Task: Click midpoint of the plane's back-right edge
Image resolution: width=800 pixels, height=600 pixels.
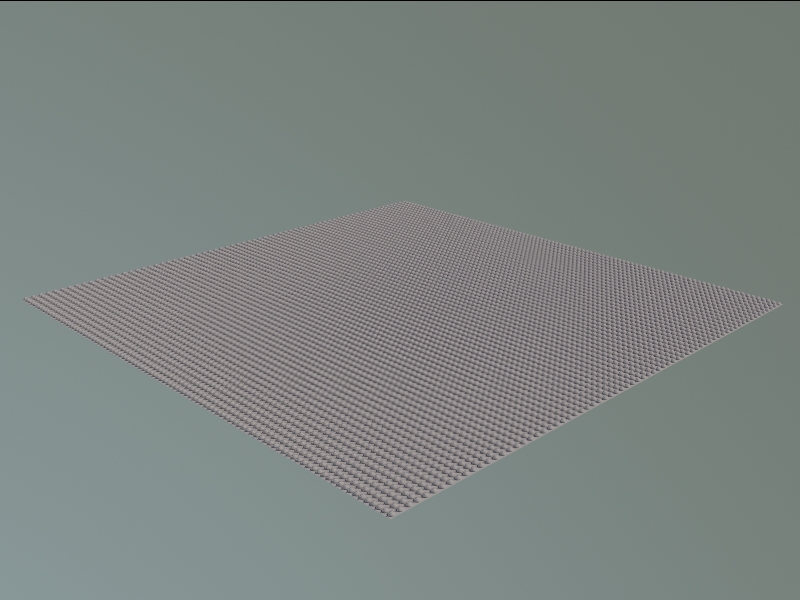Action: point(592,251)
